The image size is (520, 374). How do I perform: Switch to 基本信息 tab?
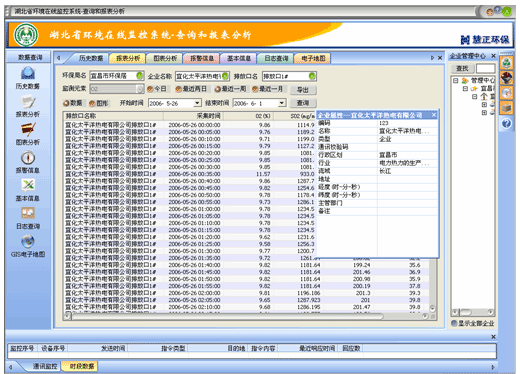click(239, 58)
